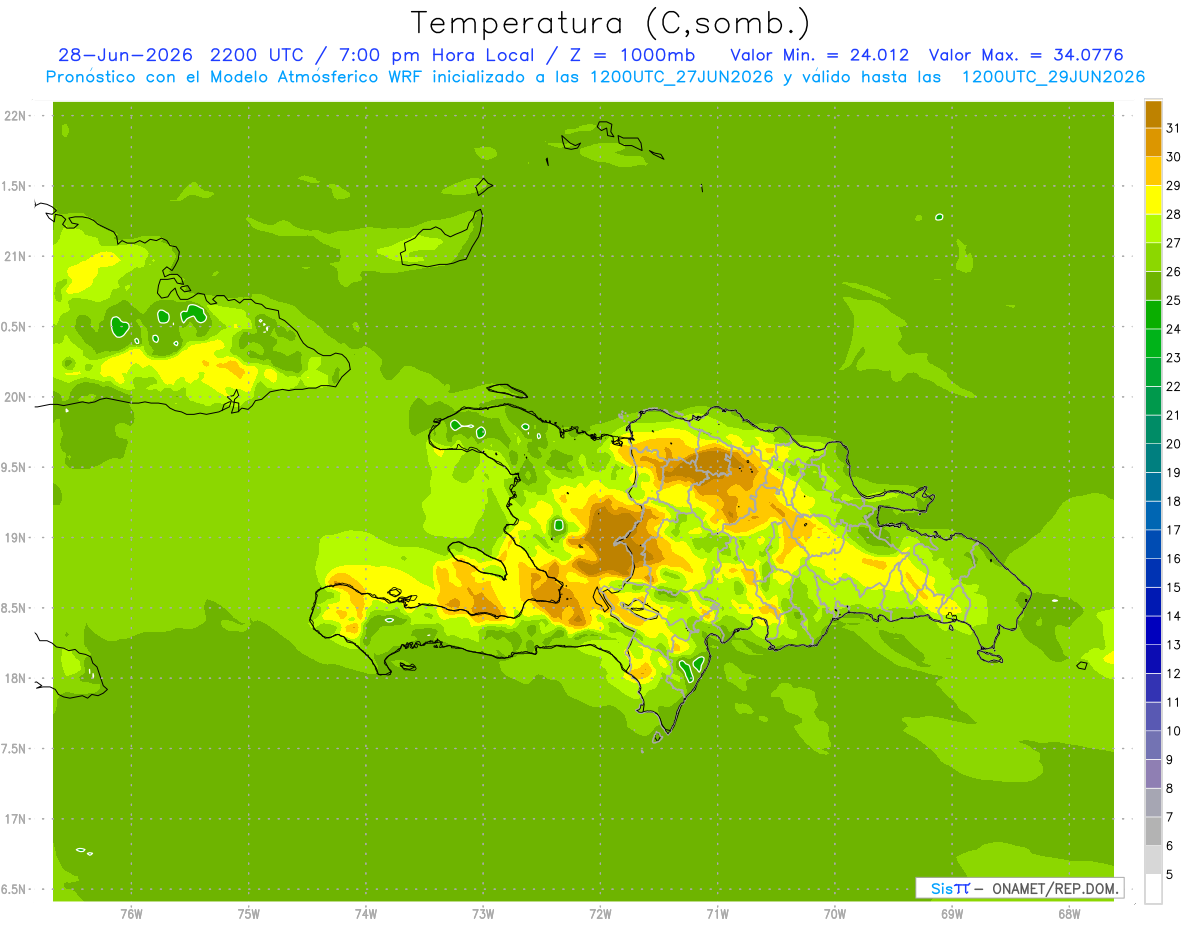Click the 'Valor Min. = 24.012' readout
This screenshot has width=1200, height=927.
tap(820, 55)
